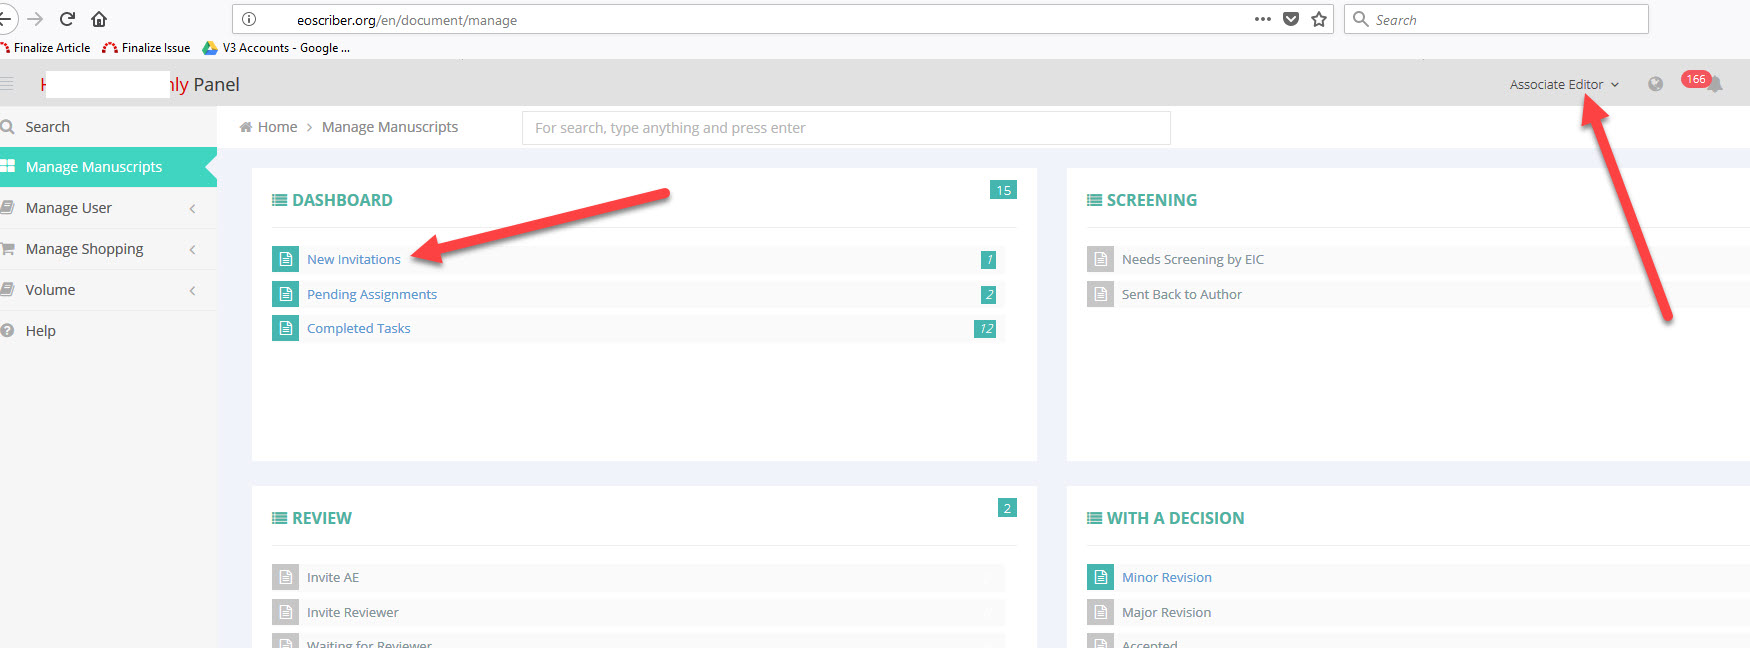Screen dimensions: 1750x648
Task: Click the browser Search box
Action: tap(1496, 19)
